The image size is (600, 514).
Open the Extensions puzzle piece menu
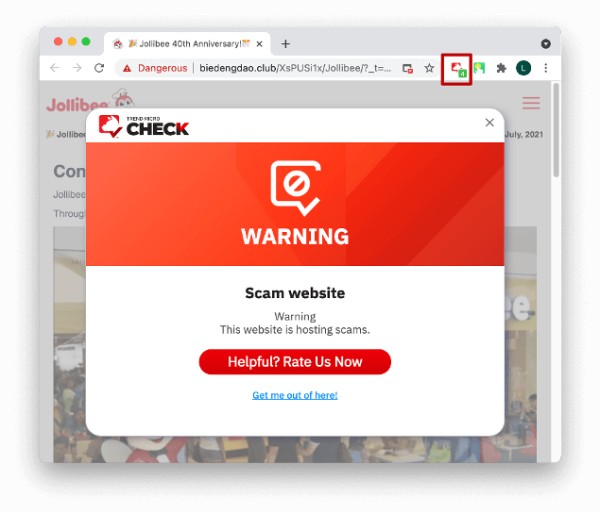[x=501, y=68]
